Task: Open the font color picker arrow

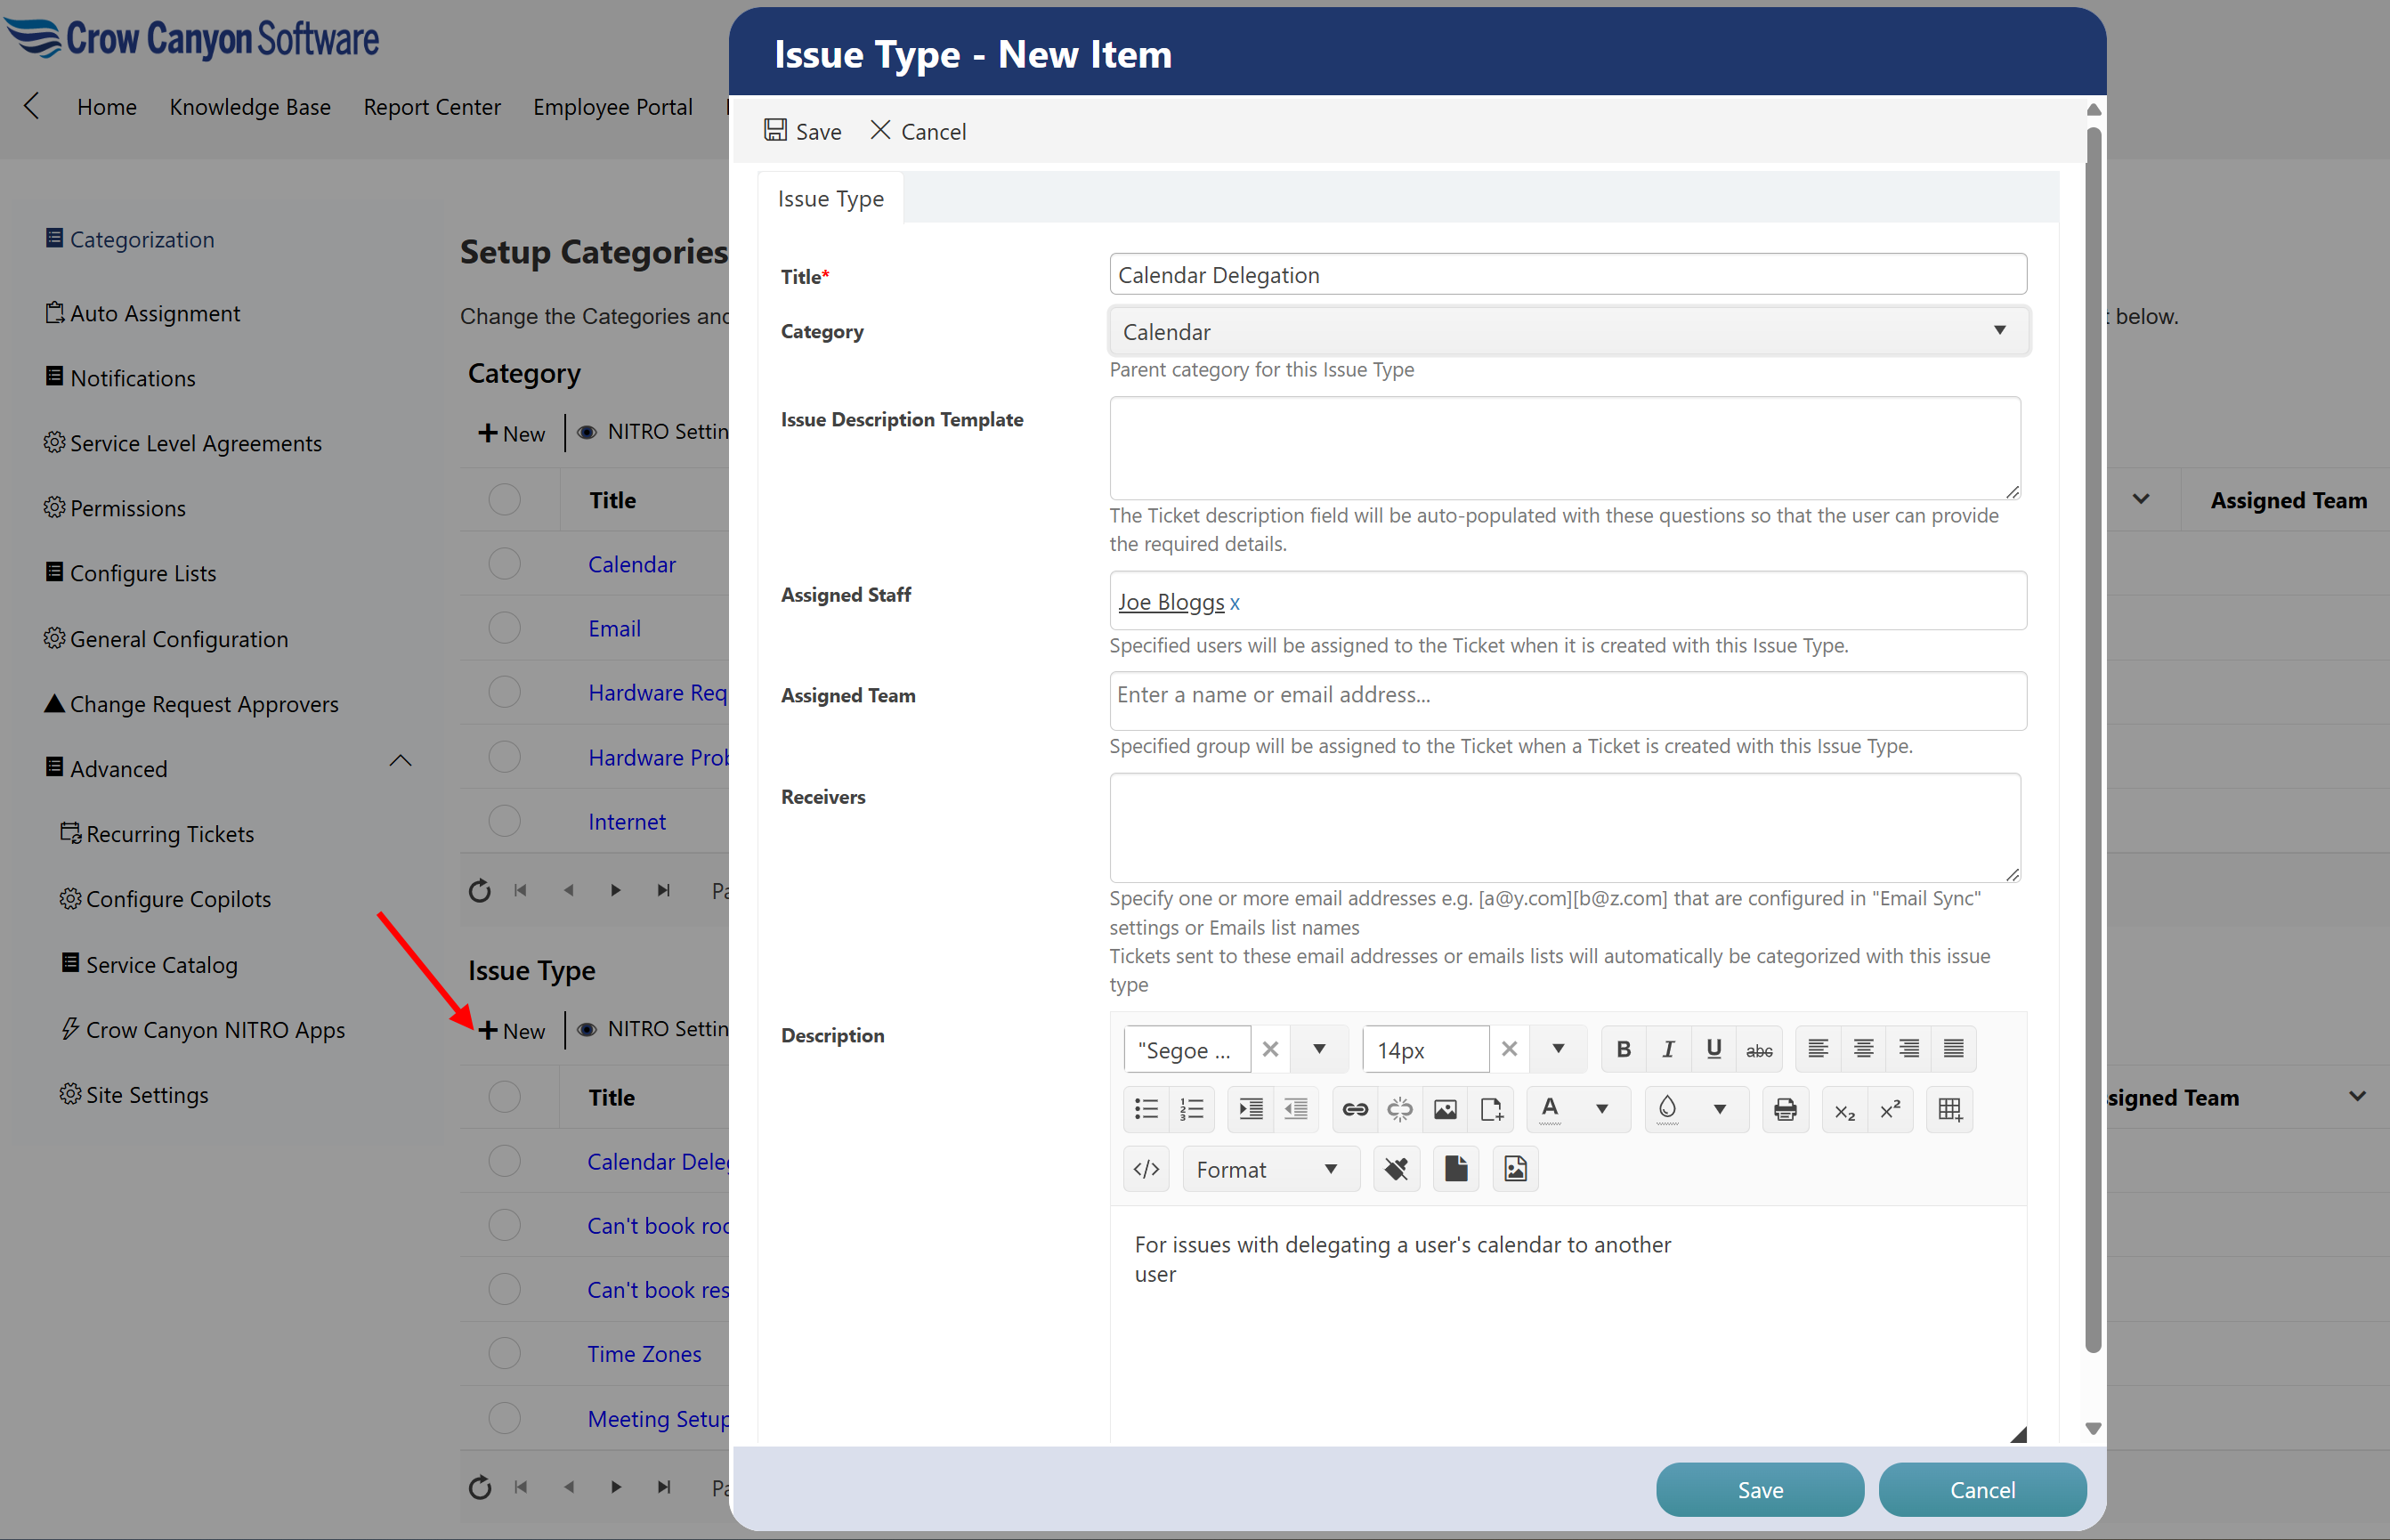Action: coord(1602,1109)
